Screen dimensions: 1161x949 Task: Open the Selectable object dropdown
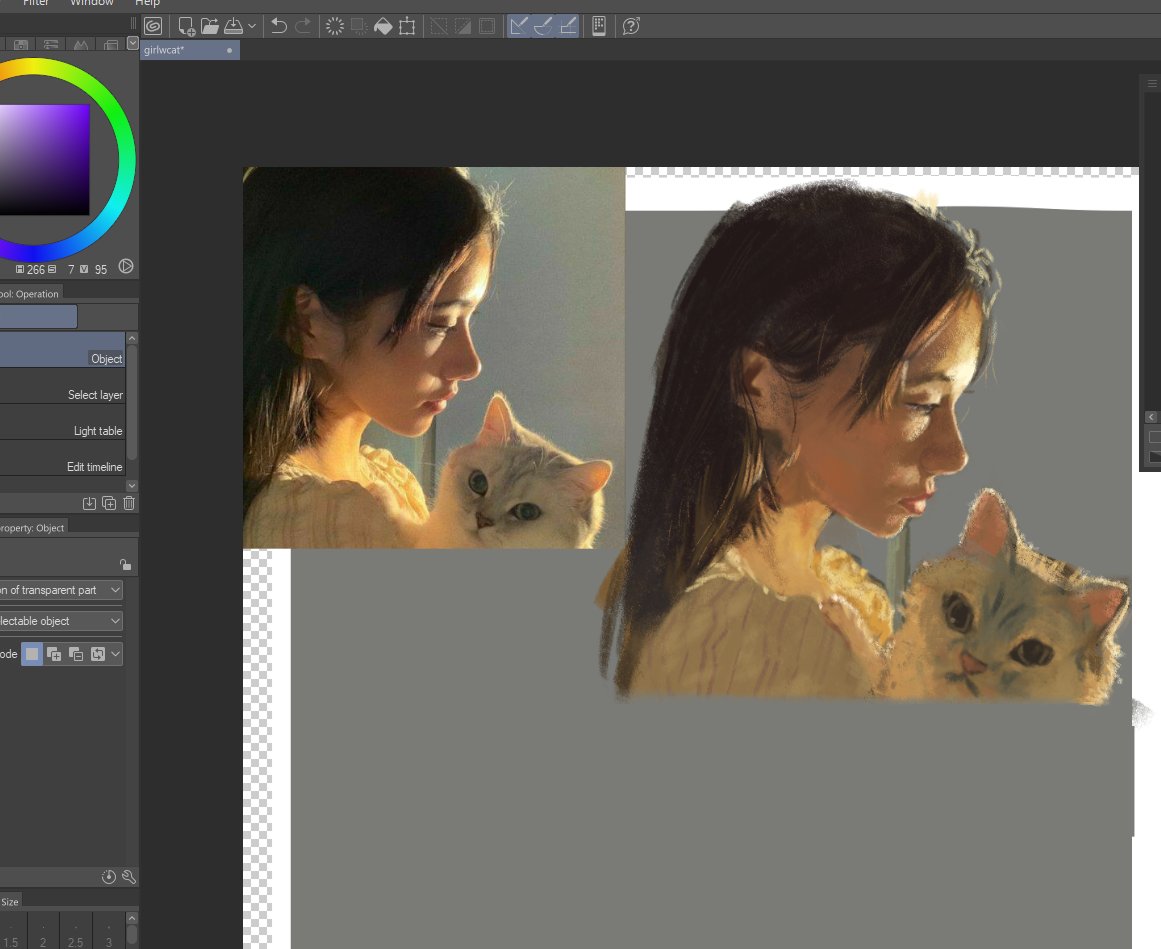[61, 621]
